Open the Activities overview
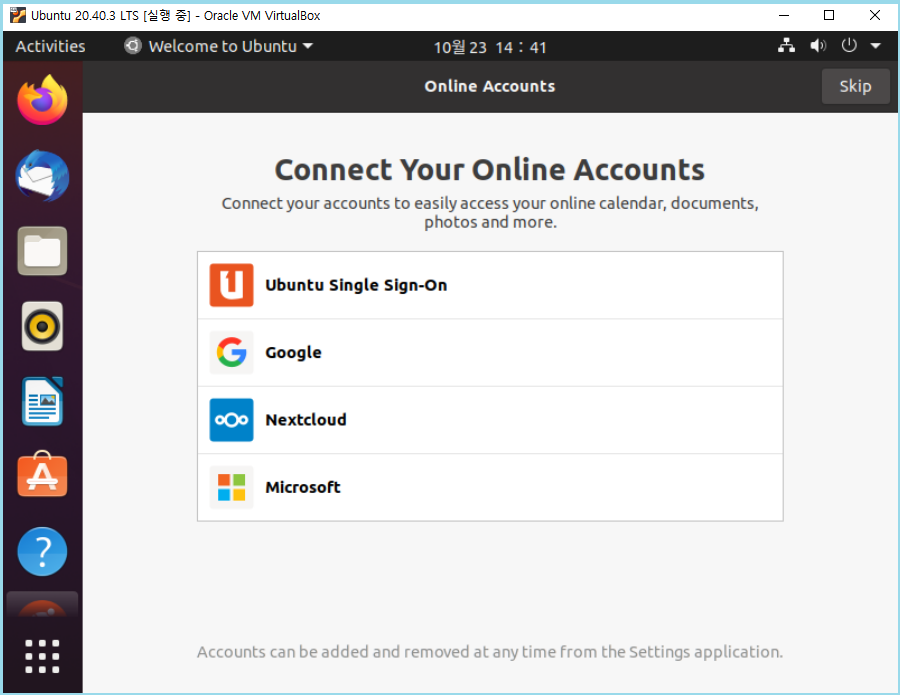 (50, 46)
